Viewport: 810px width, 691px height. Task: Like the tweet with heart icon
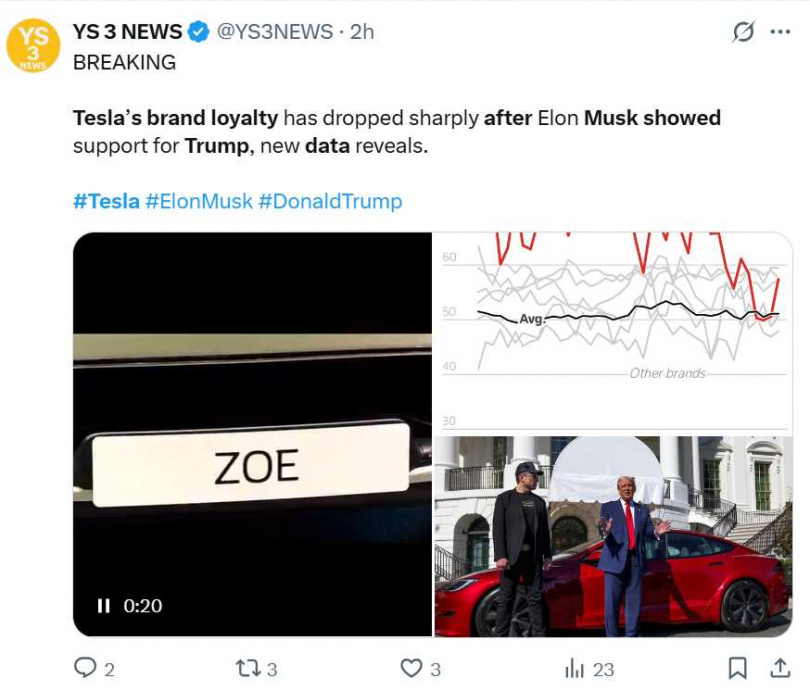click(412, 668)
